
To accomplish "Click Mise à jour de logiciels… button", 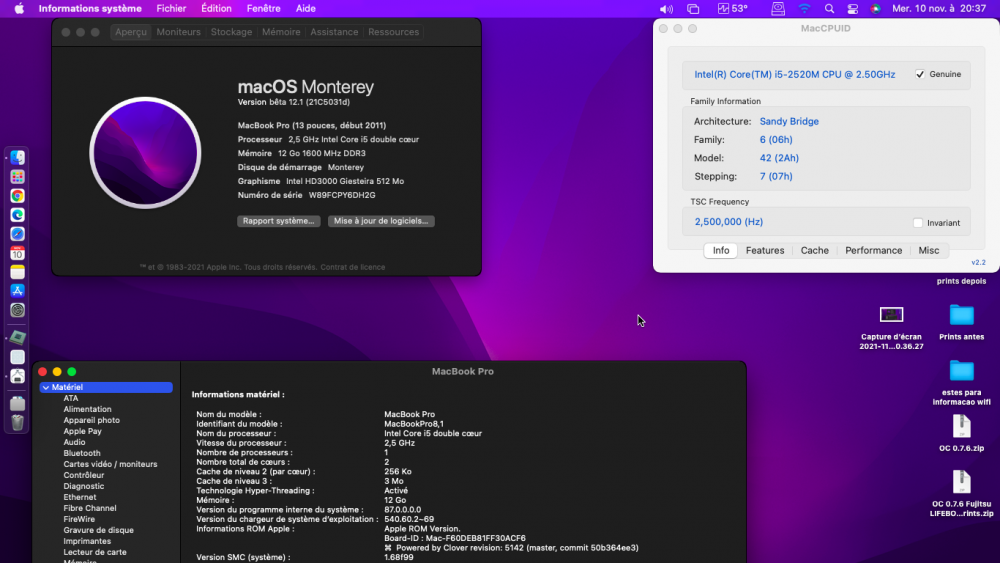I will tap(381, 221).
